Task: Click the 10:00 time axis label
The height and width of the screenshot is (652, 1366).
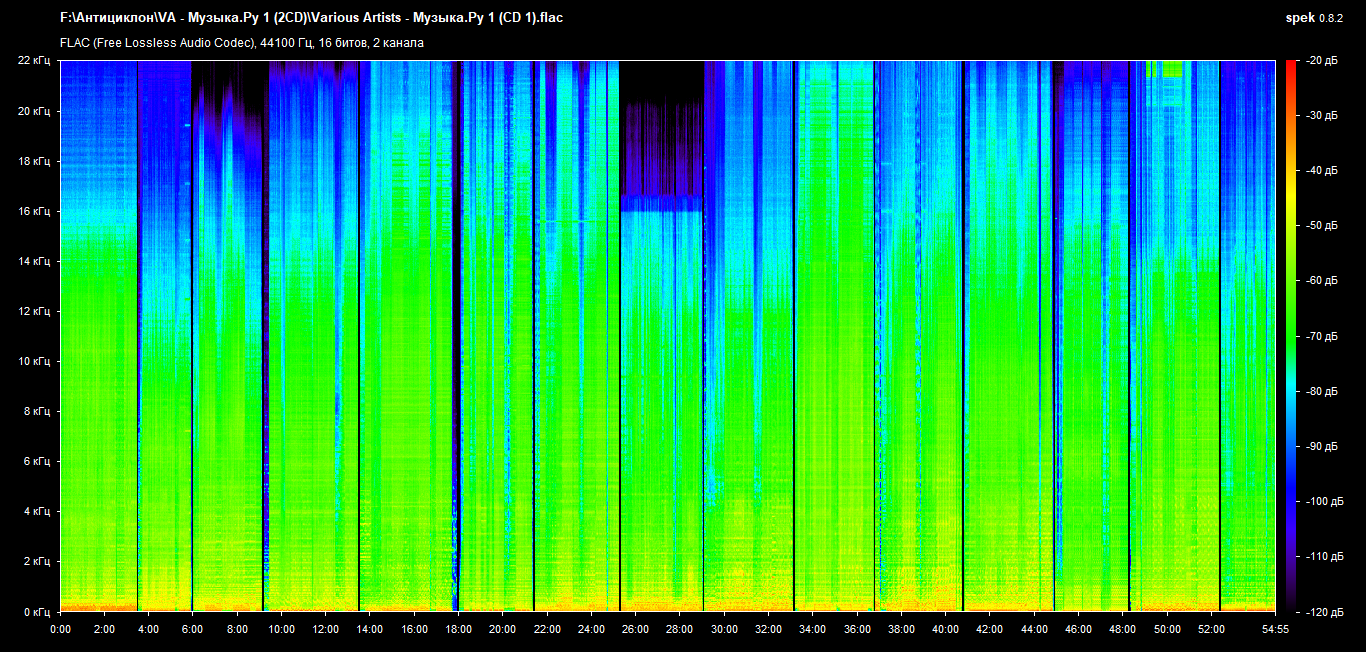Action: [x=281, y=629]
